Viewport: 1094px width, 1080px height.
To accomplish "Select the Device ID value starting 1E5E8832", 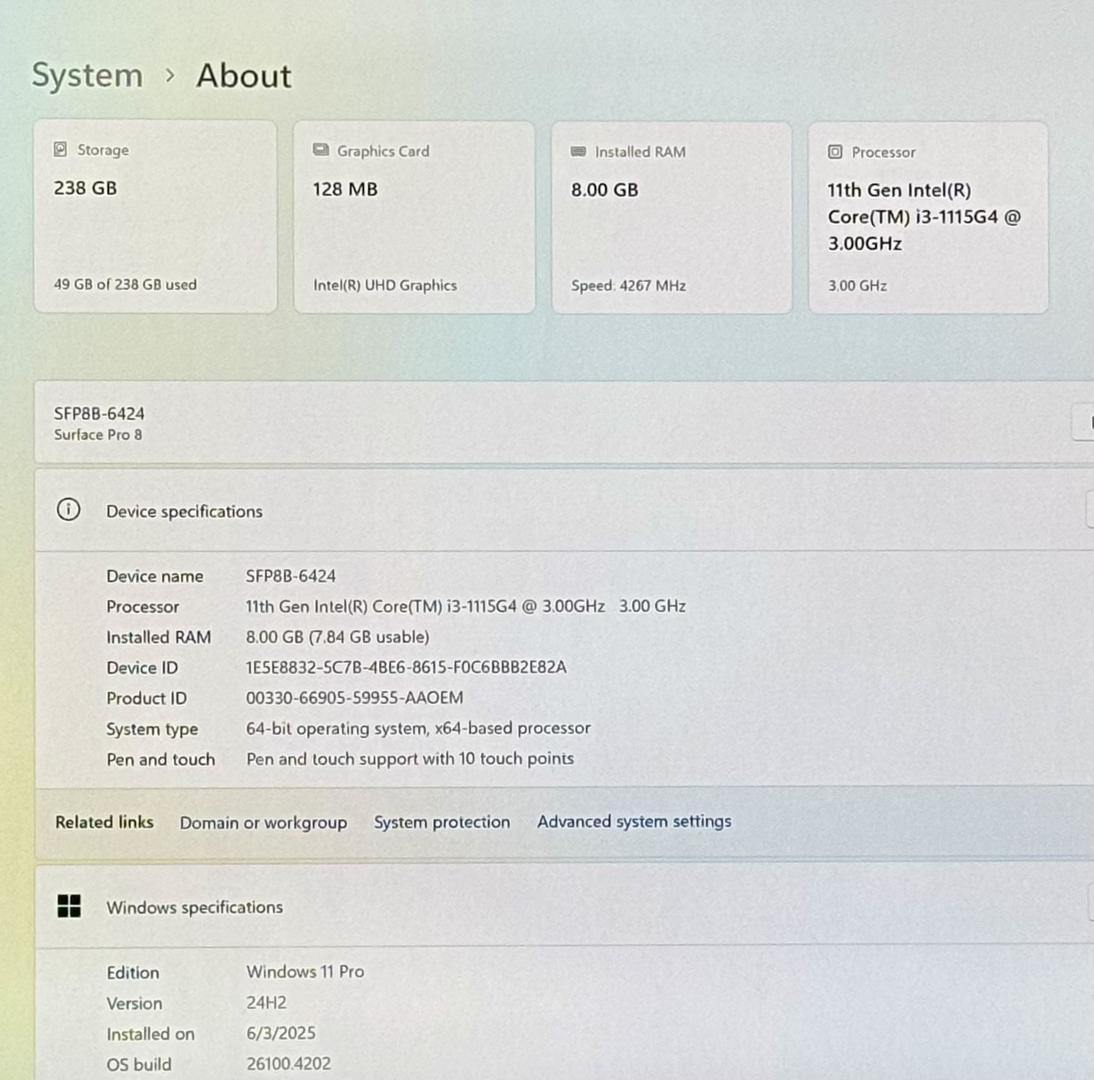I will 405,667.
